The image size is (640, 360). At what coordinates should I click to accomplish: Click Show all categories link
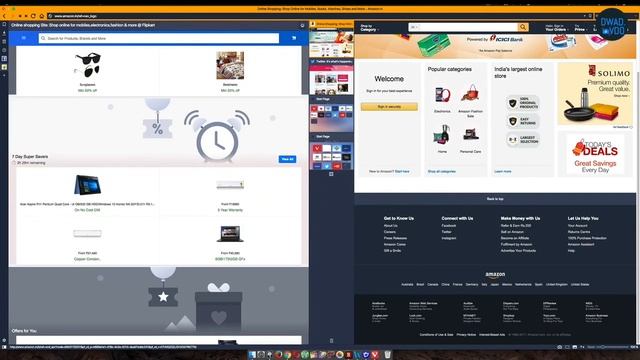442,171
